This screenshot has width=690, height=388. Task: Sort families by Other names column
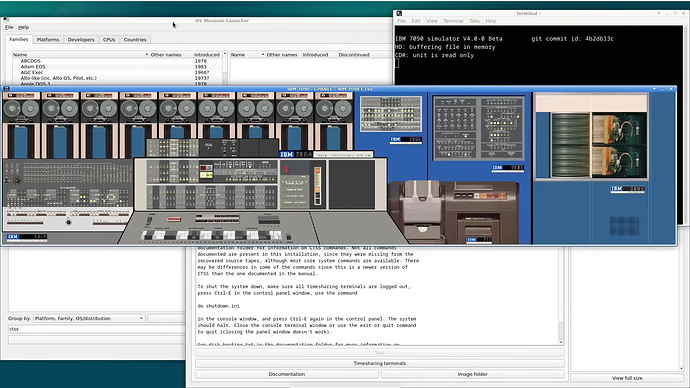pyautogui.click(x=171, y=55)
